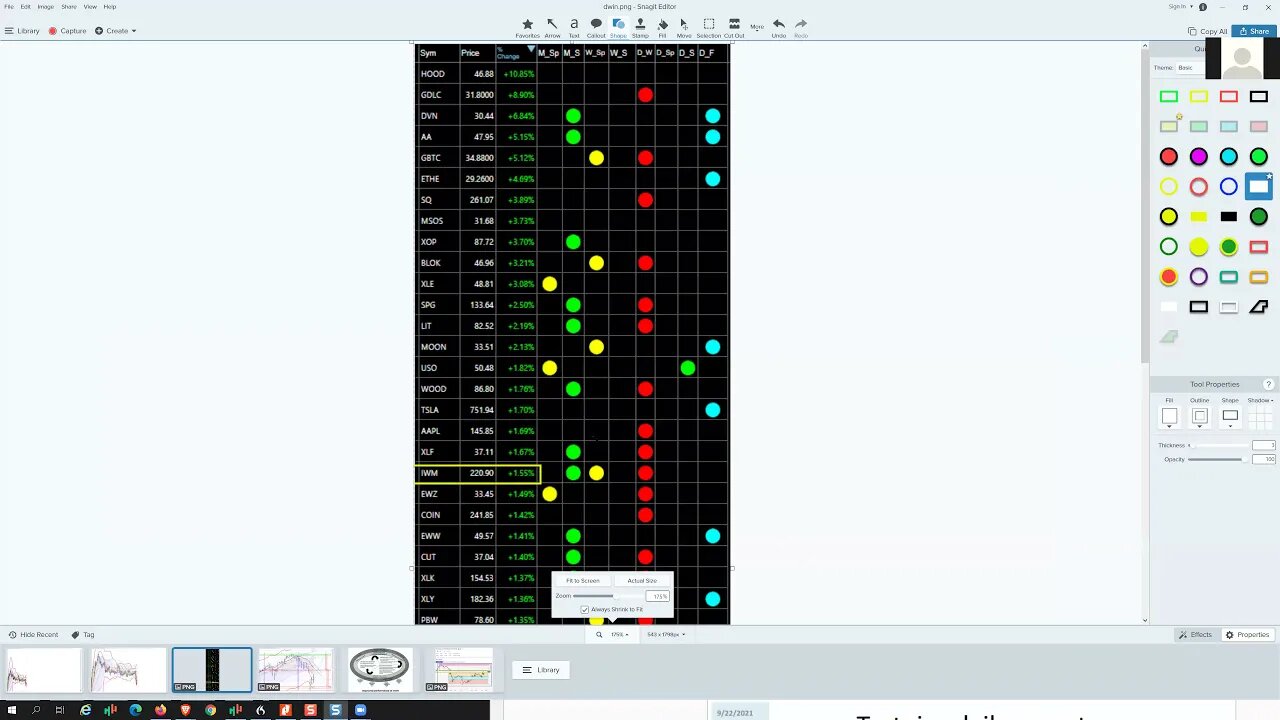Choose the red outlined rectangle style

[x=1229, y=97]
